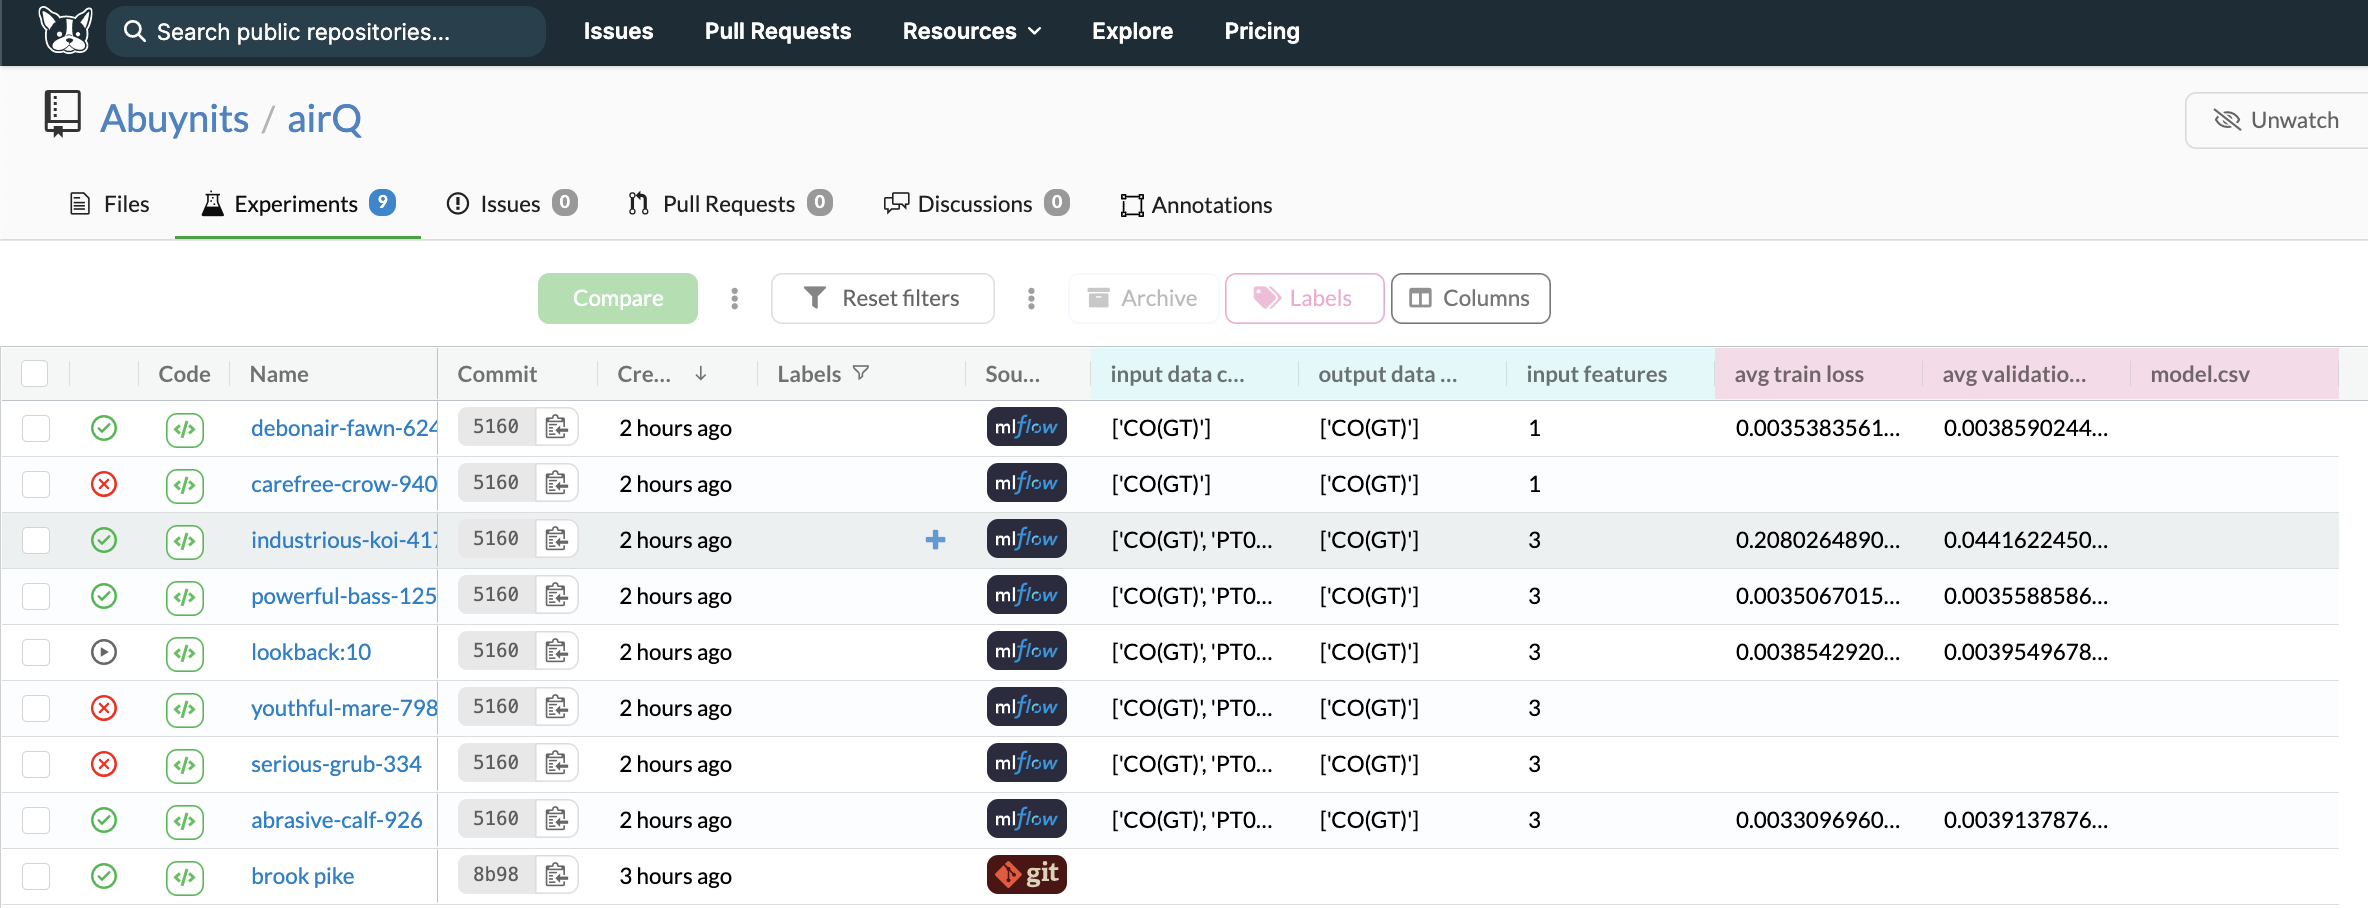Select checkbox for debonair-fawn-624
This screenshot has height=908, width=2368.
pos(36,428)
